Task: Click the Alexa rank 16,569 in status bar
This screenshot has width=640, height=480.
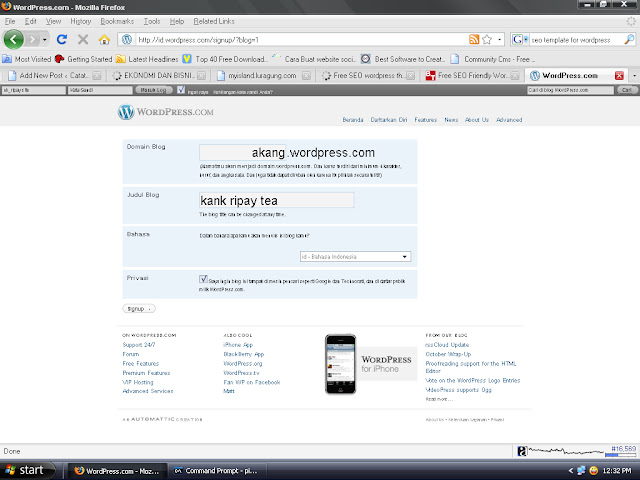Action: tap(623, 449)
